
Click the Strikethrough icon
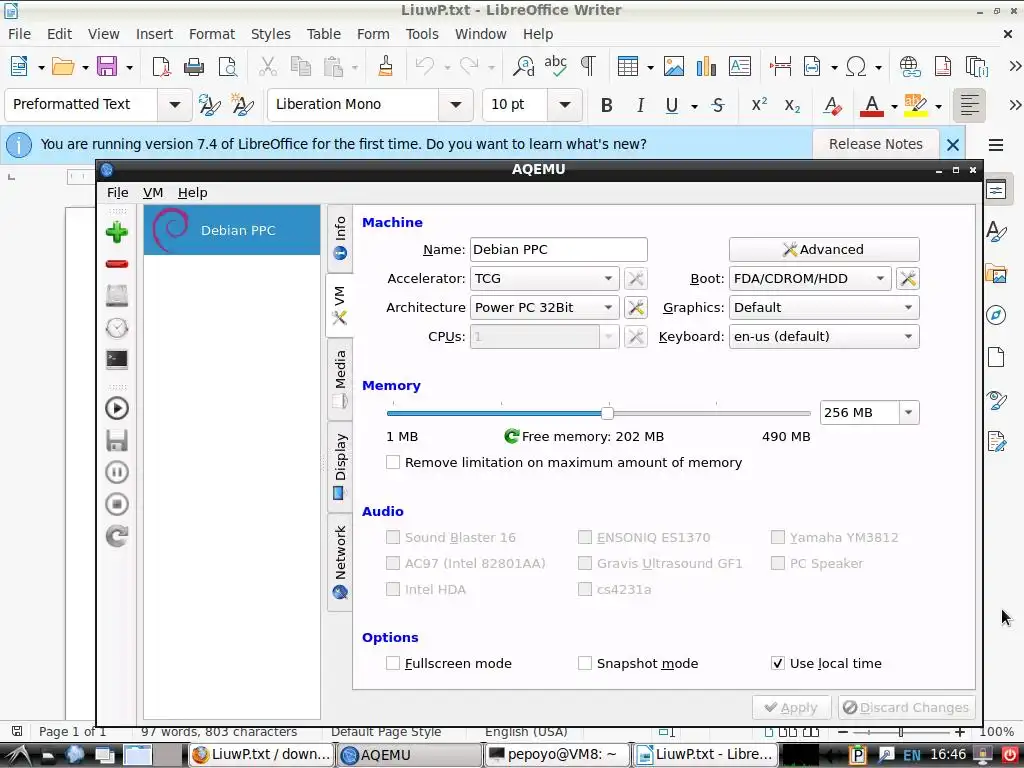pyautogui.click(x=718, y=105)
